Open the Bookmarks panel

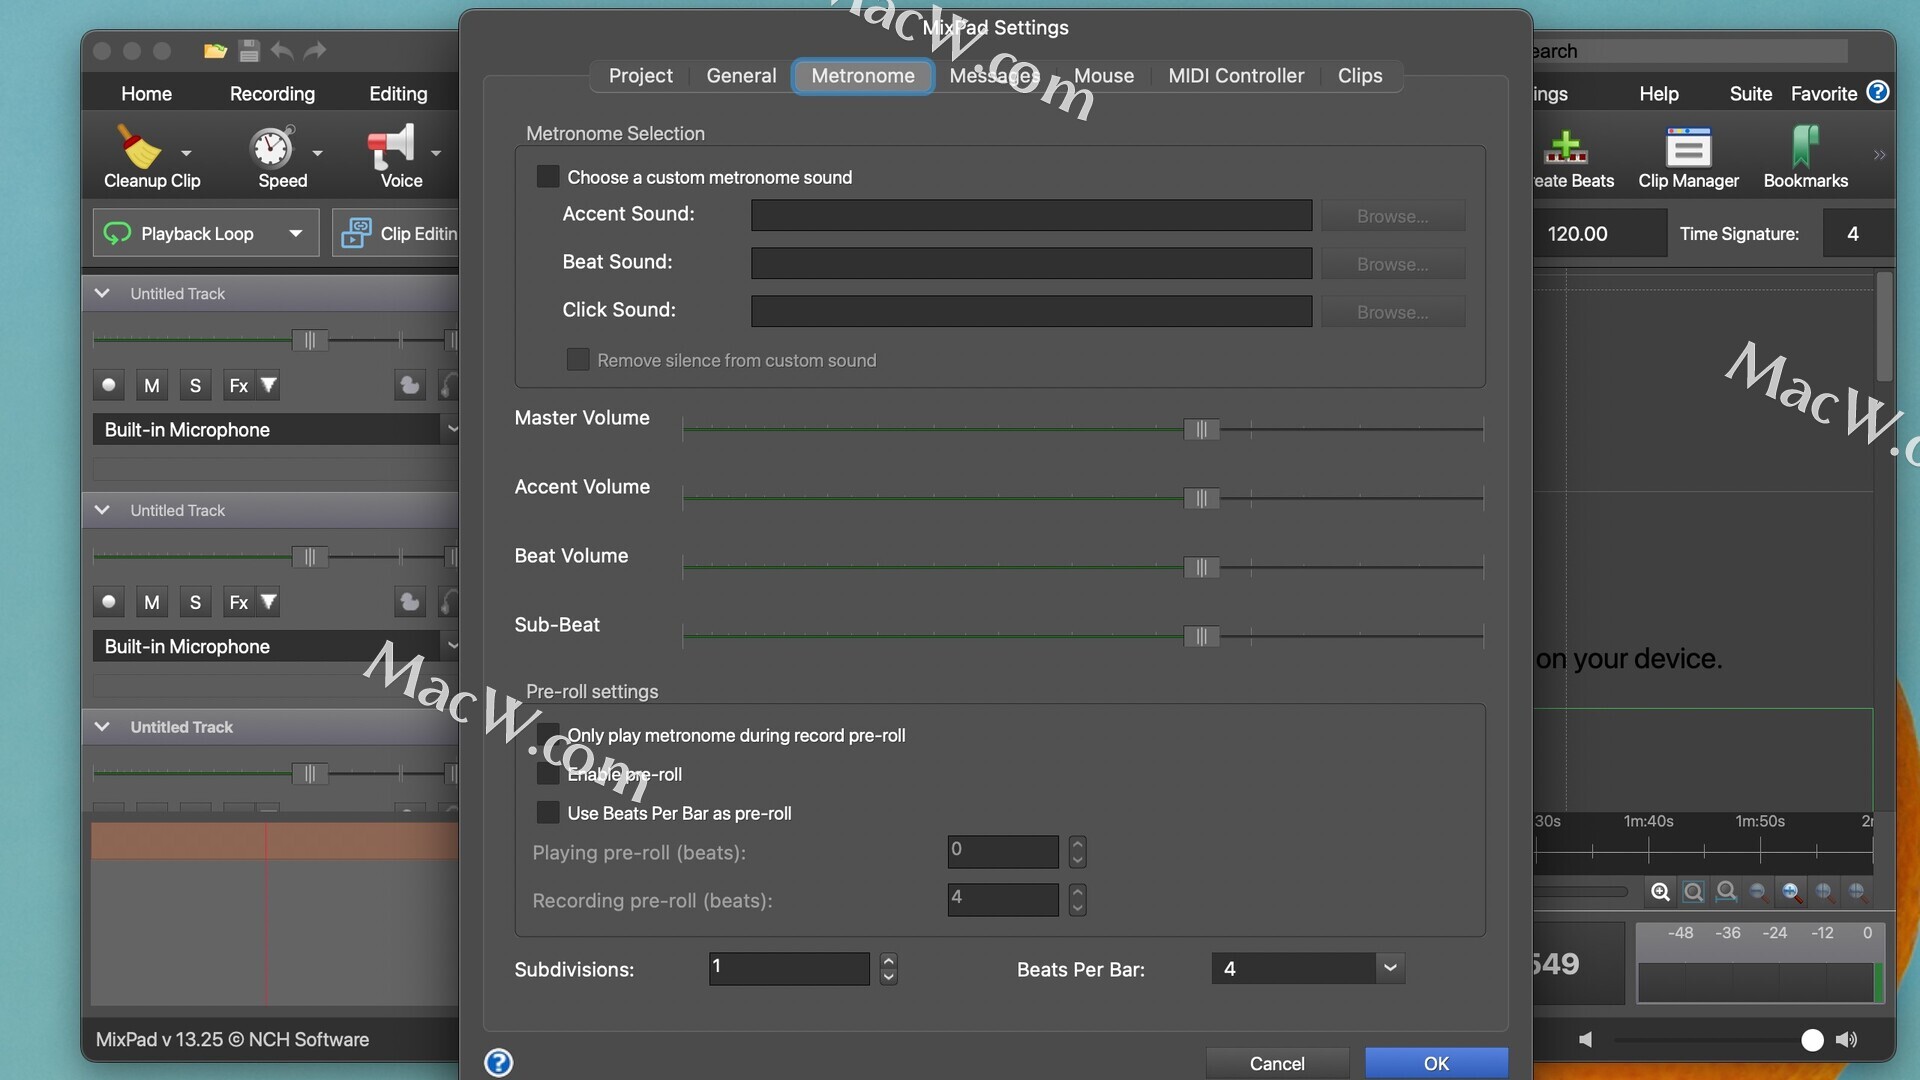click(1805, 148)
